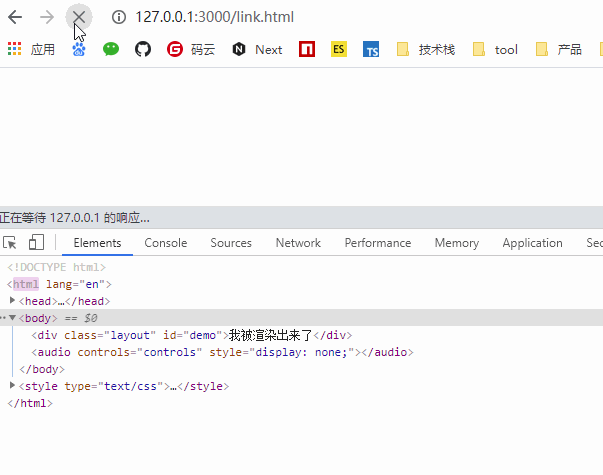
Task: Collapse the body element node
Action: tap(12, 317)
